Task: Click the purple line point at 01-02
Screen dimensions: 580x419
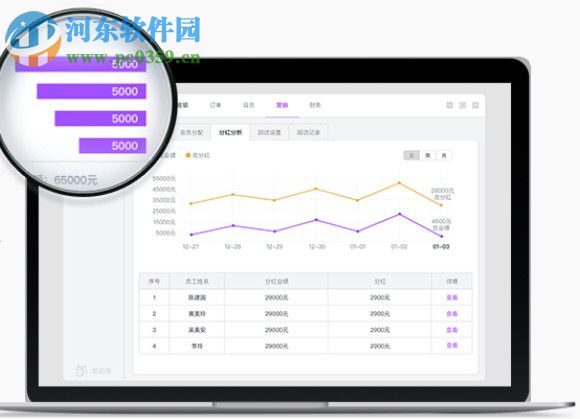Action: click(x=399, y=214)
